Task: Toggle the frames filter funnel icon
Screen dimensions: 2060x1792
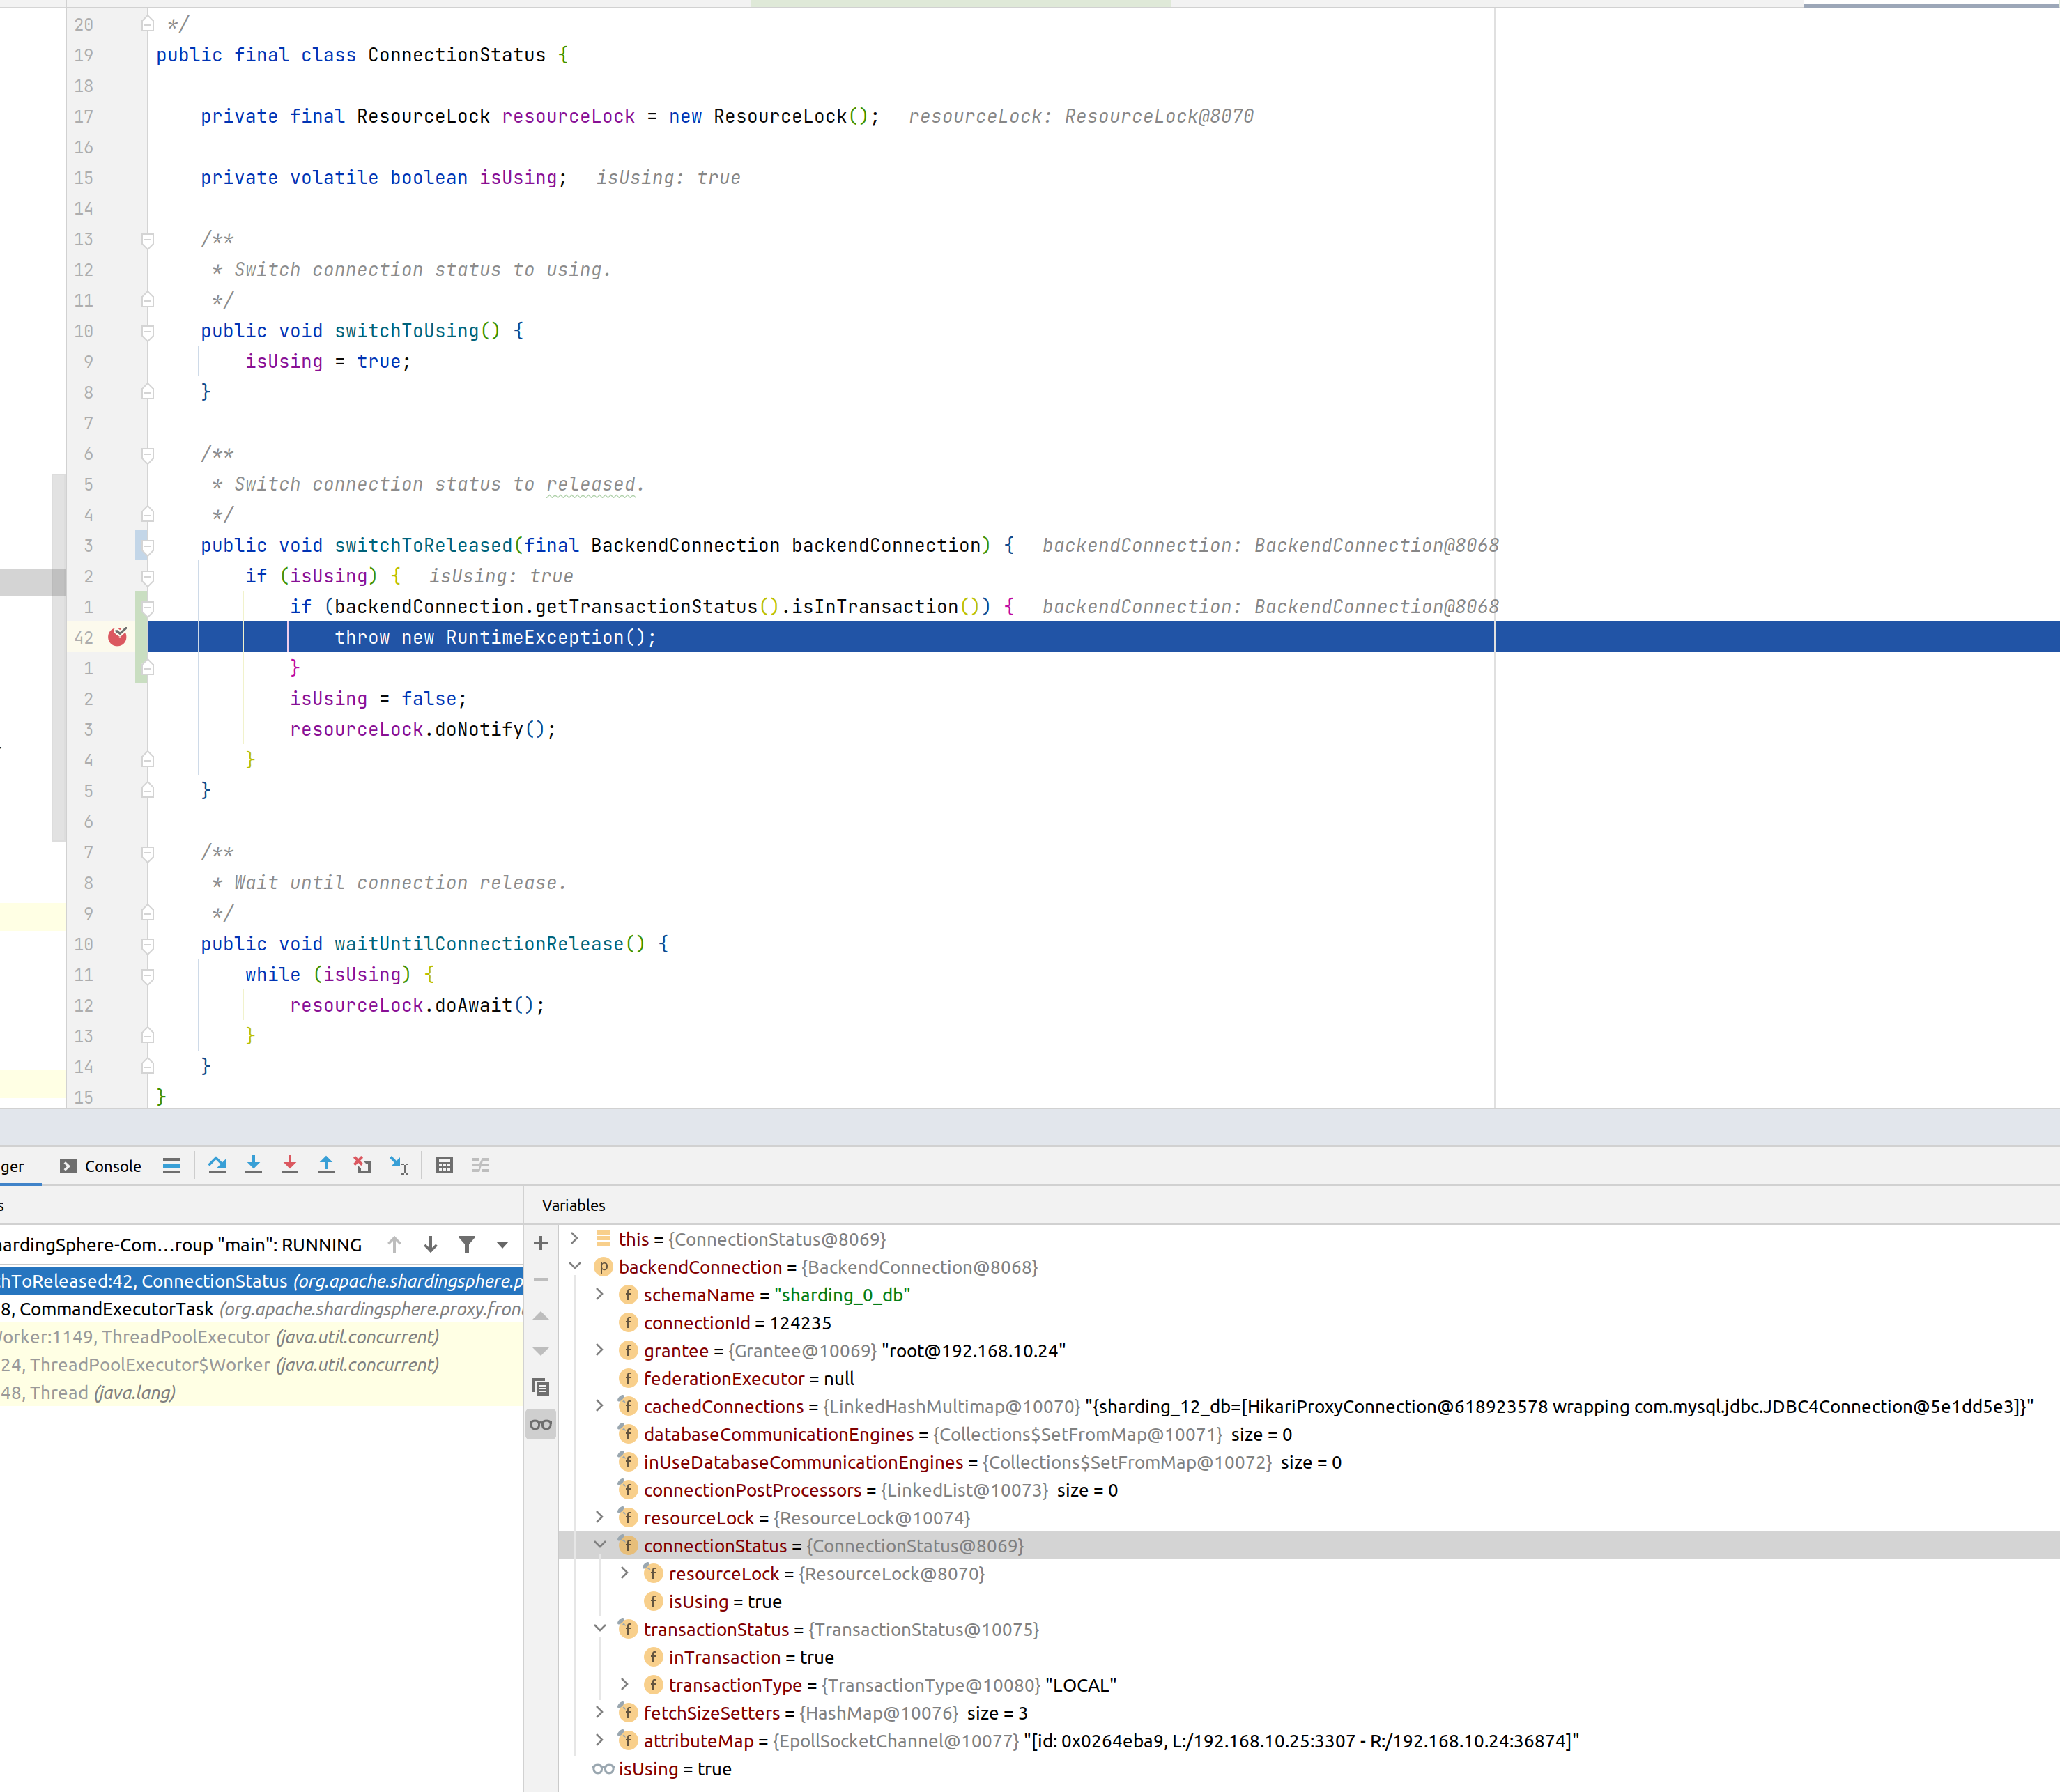Action: (x=467, y=1244)
